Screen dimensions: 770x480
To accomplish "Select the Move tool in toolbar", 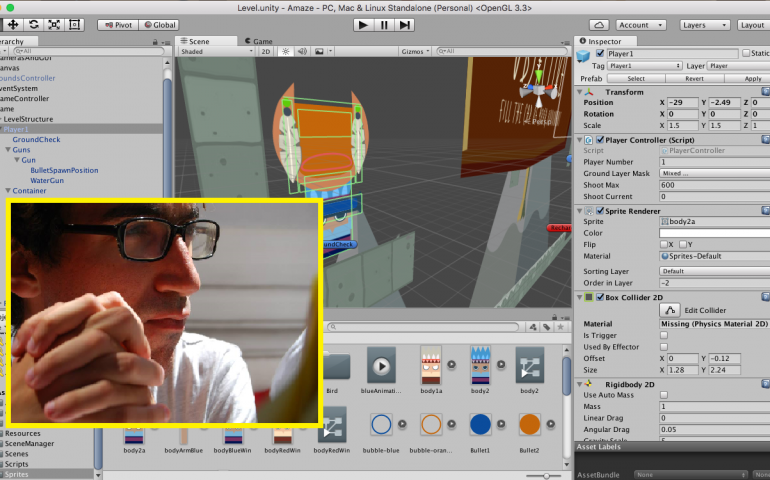I will point(13,25).
